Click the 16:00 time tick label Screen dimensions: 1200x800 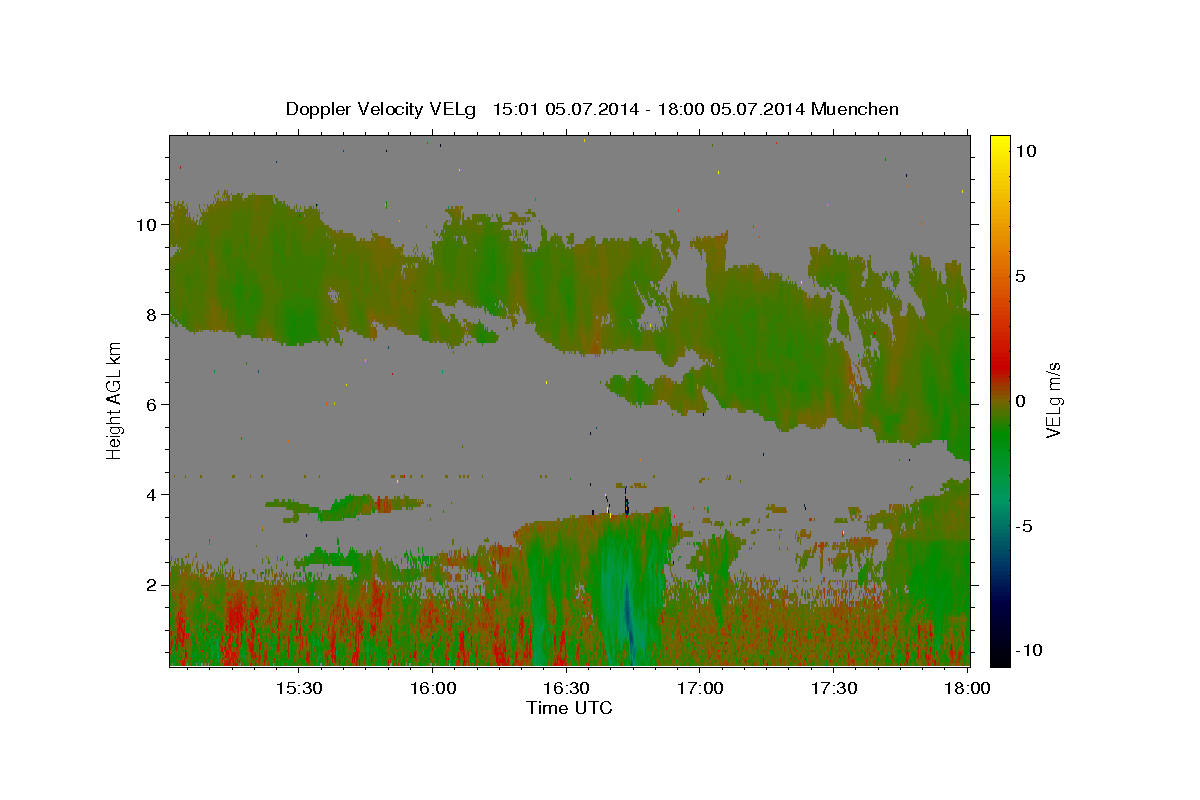(432, 689)
